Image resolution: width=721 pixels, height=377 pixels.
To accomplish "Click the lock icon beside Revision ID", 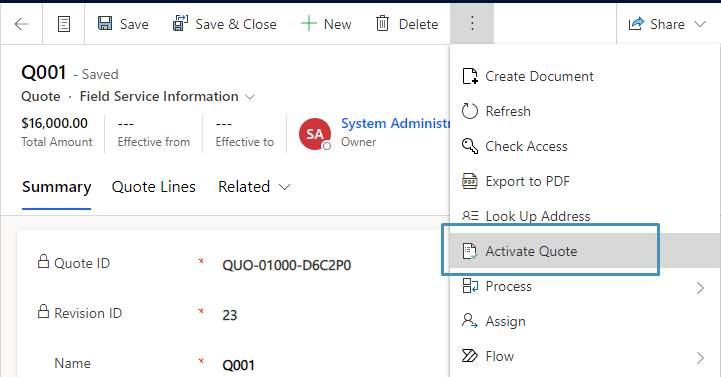I will 43,311.
